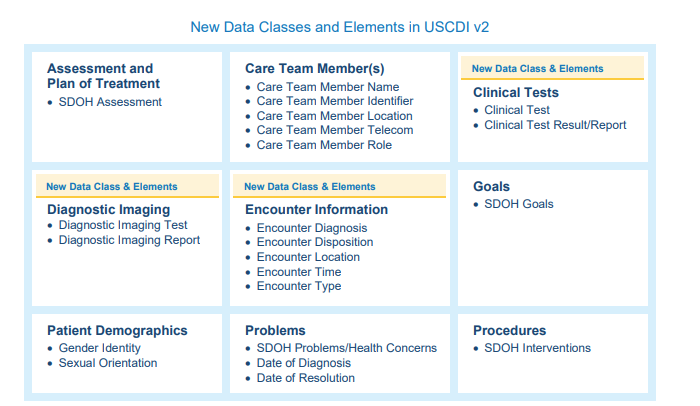The width and height of the screenshot is (700, 406).
Task: Select the 'Encounter Disposition' list item
Action: [315, 242]
